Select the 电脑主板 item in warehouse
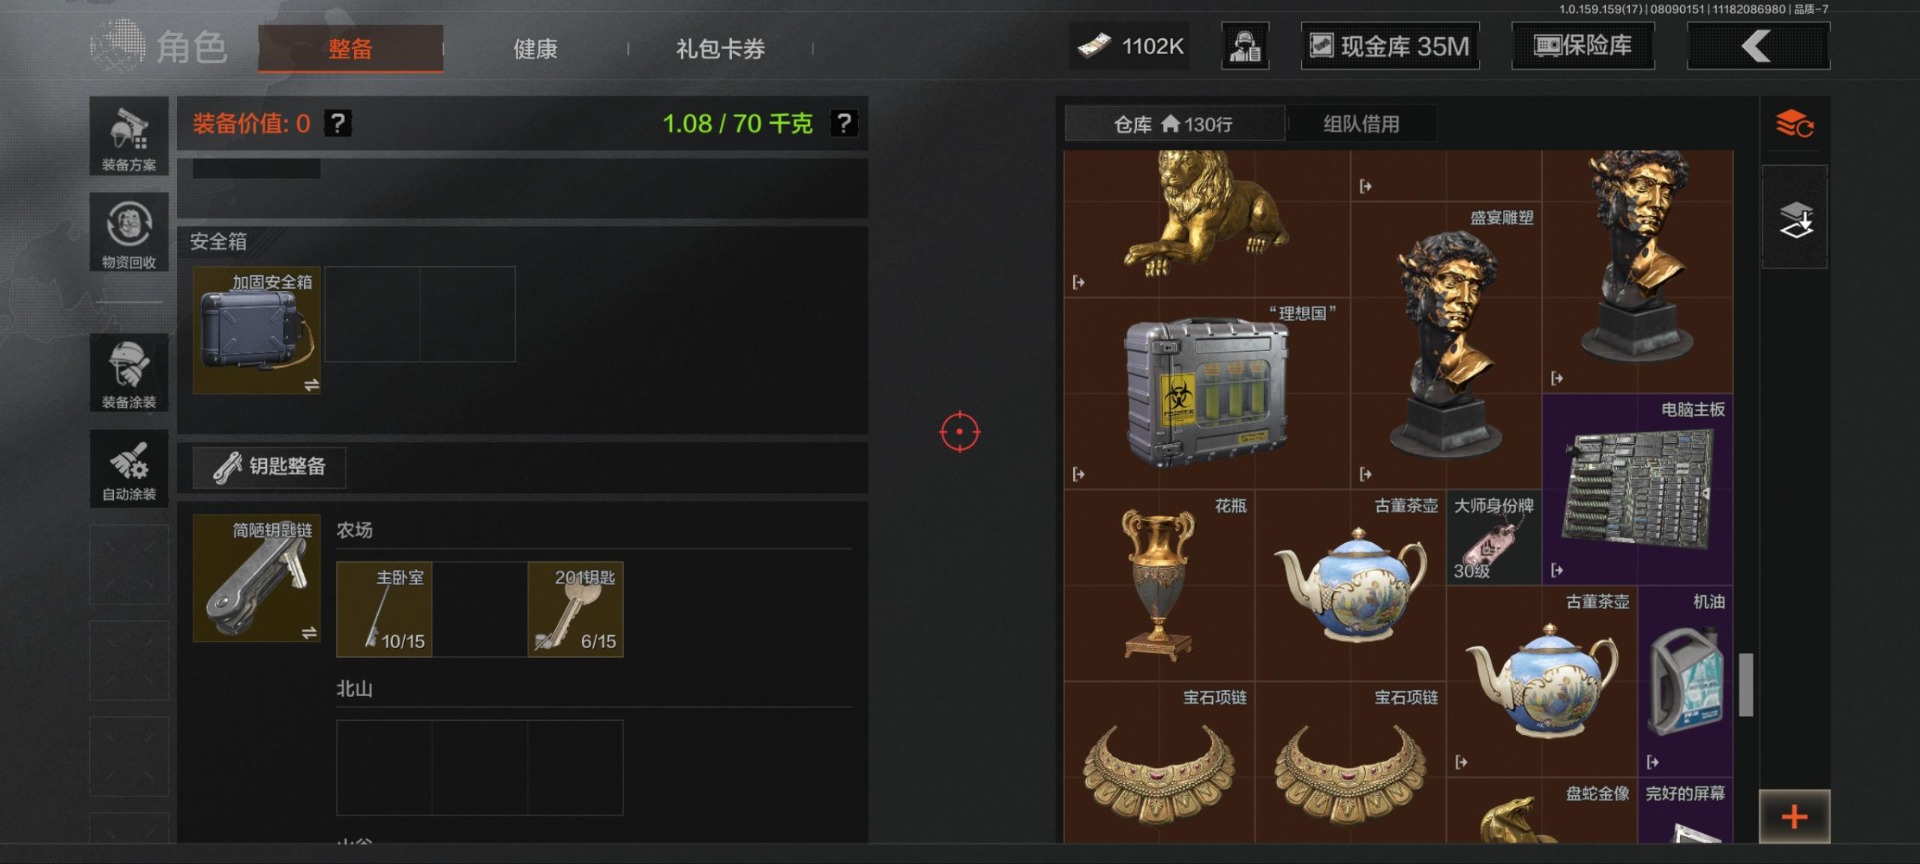 click(1638, 489)
